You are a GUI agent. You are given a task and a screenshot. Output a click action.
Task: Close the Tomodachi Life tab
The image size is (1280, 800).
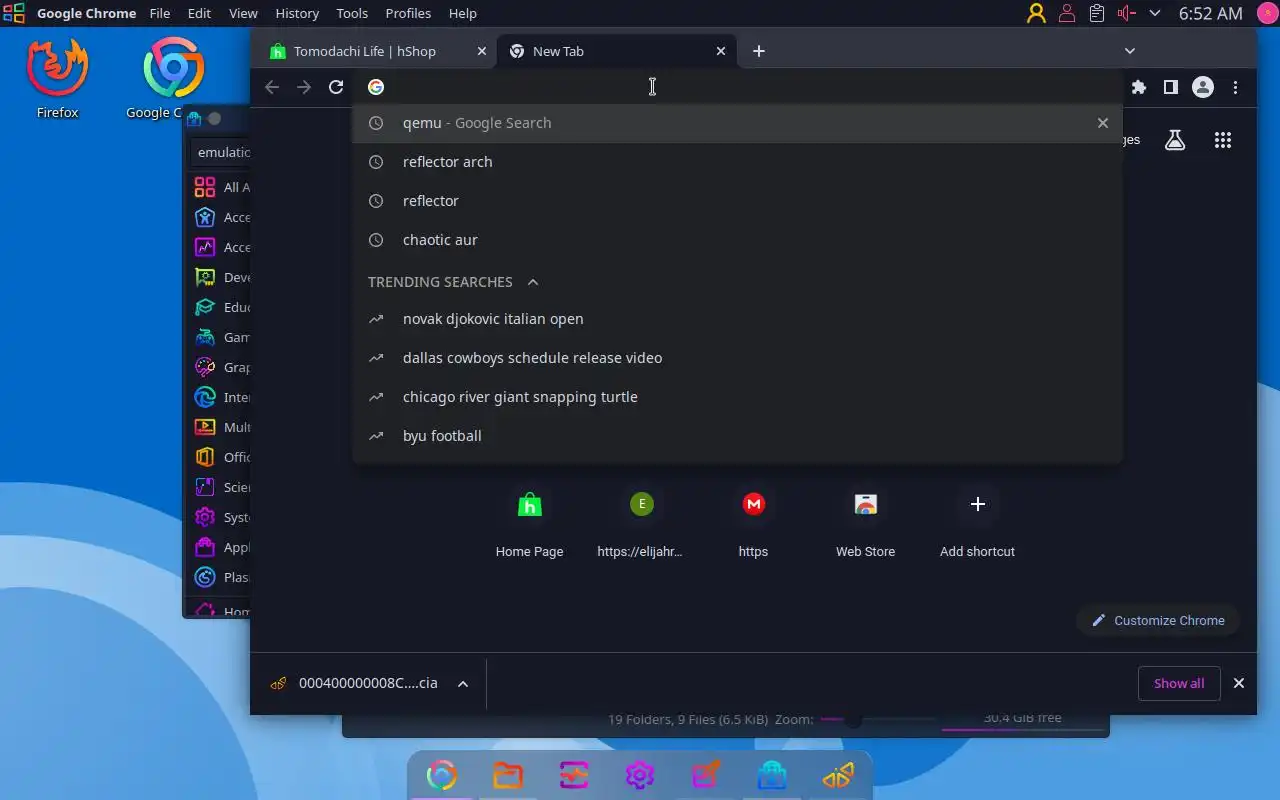482,51
